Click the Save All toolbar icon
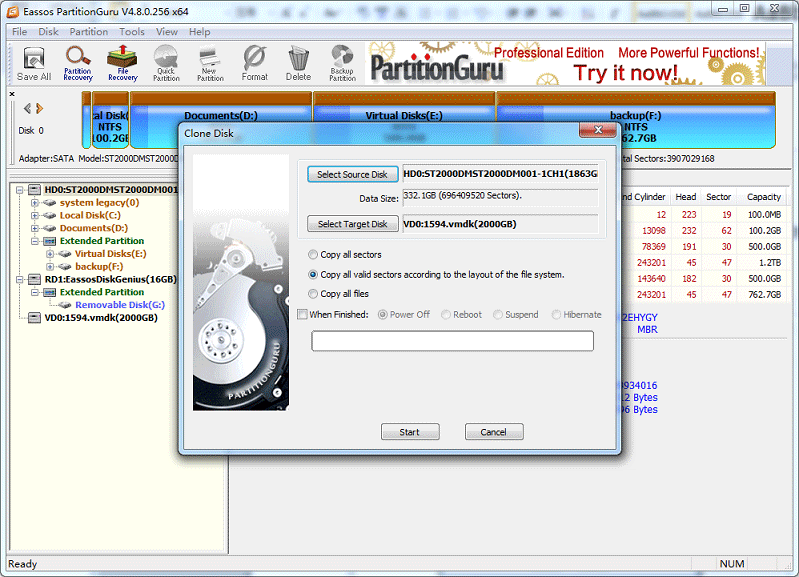This screenshot has width=799, height=577. click(x=34, y=64)
